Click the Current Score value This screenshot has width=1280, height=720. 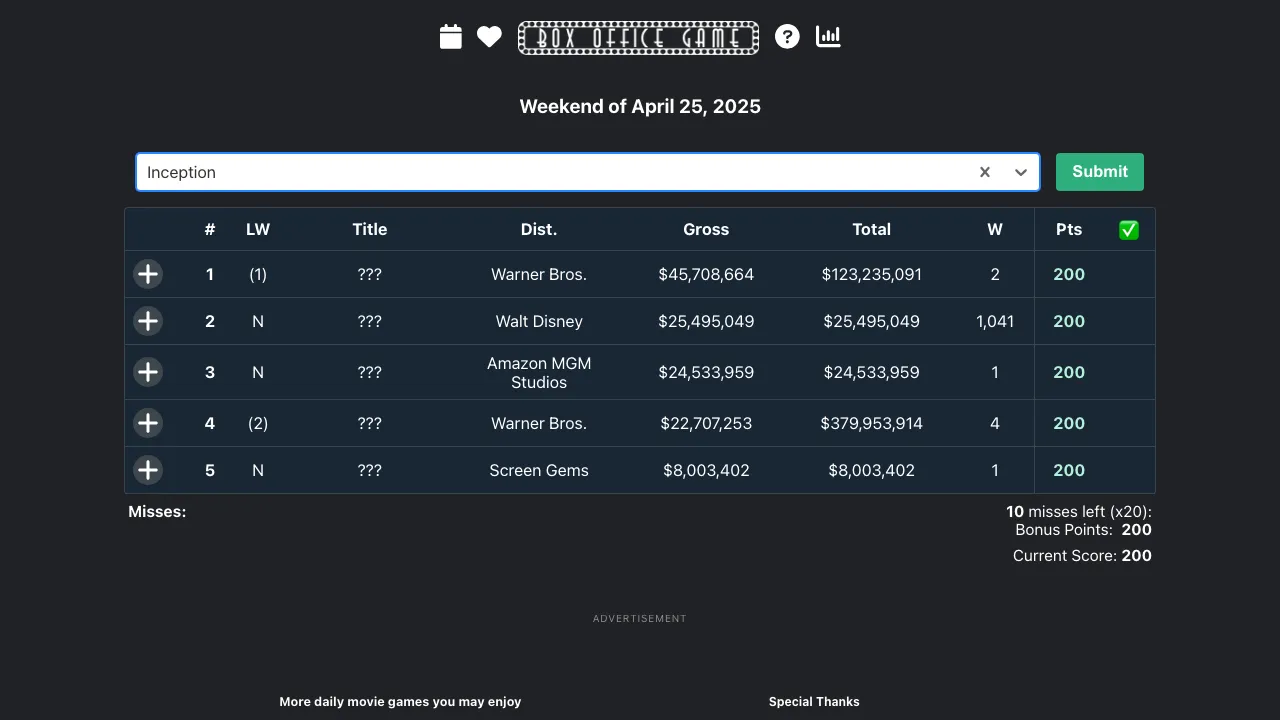pyautogui.click(x=1137, y=556)
